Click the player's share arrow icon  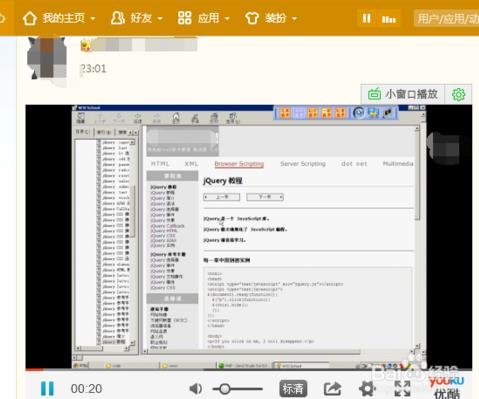point(332,388)
